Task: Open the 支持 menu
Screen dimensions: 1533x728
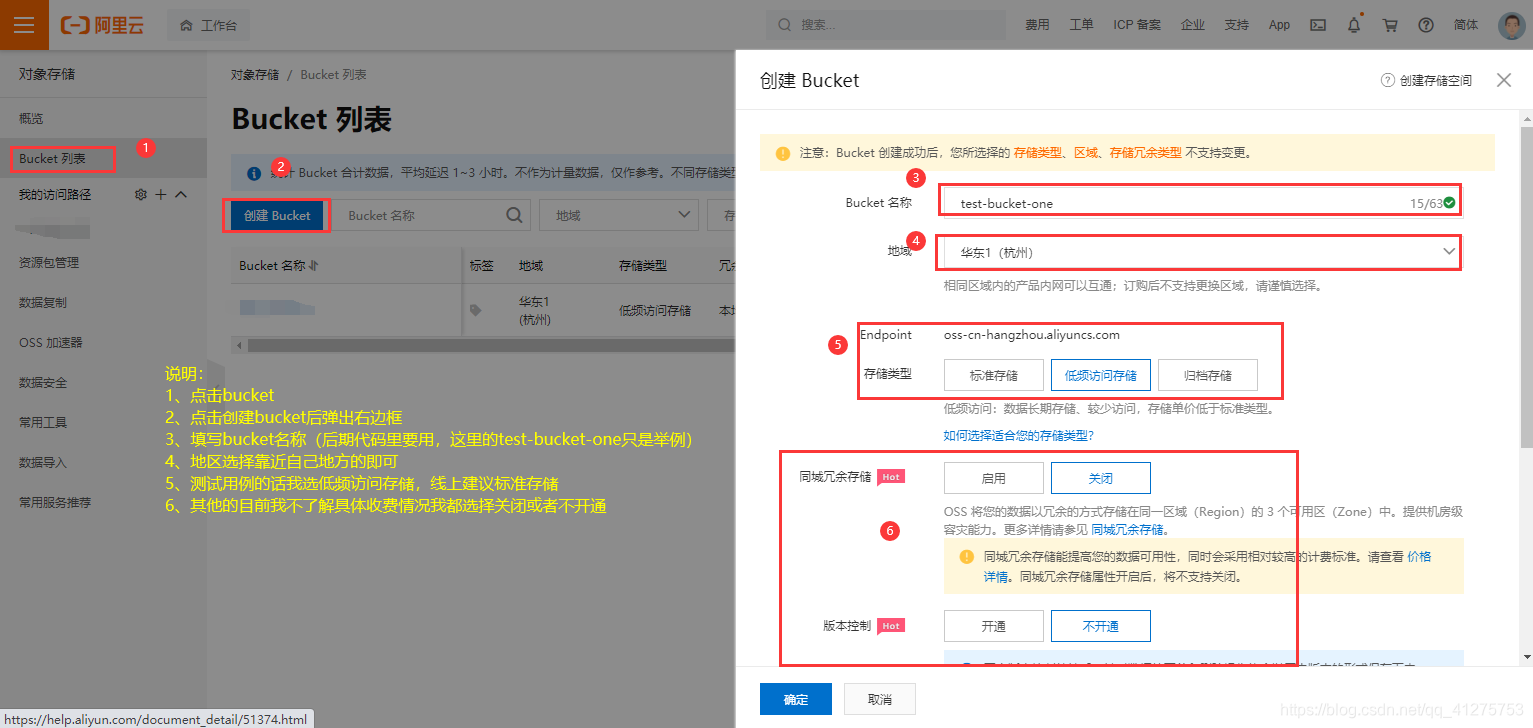Action: pyautogui.click(x=1236, y=25)
